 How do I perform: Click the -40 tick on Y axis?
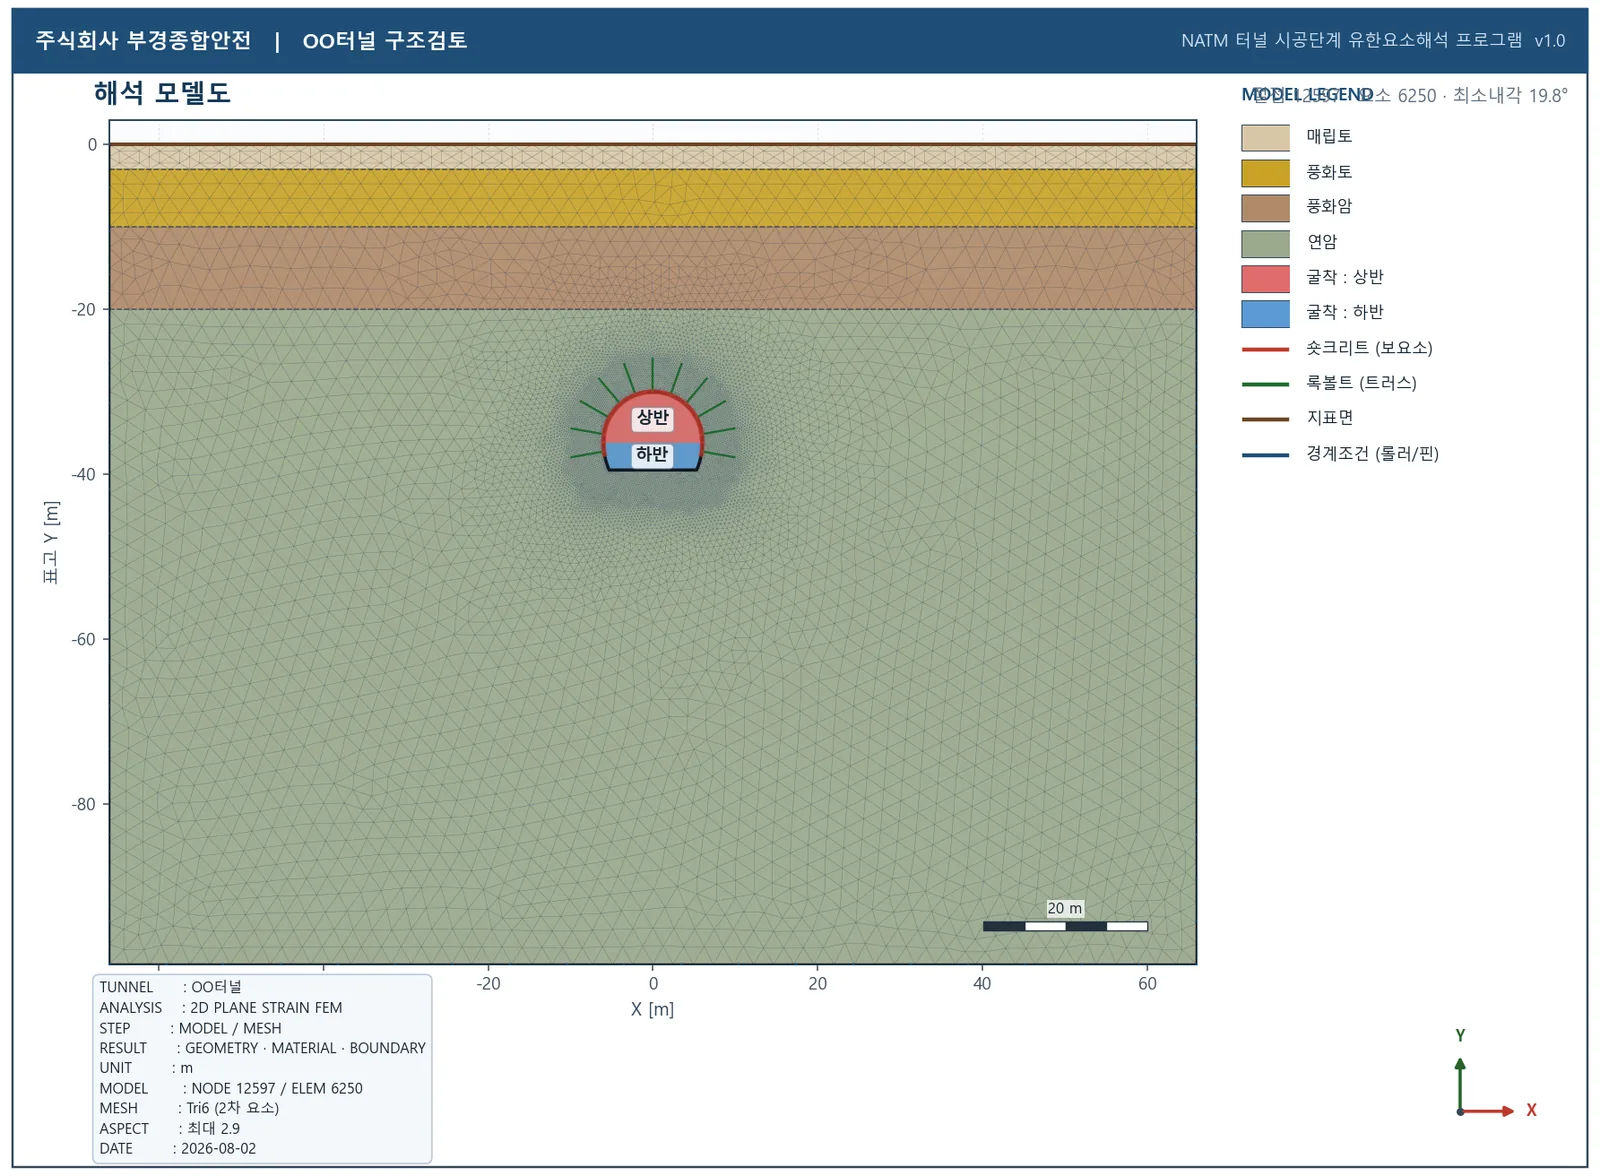click(84, 474)
